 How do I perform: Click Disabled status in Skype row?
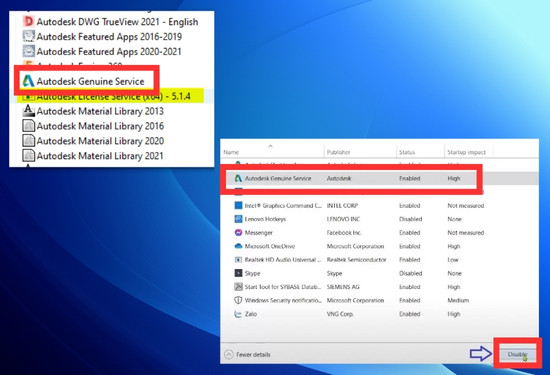(410, 273)
